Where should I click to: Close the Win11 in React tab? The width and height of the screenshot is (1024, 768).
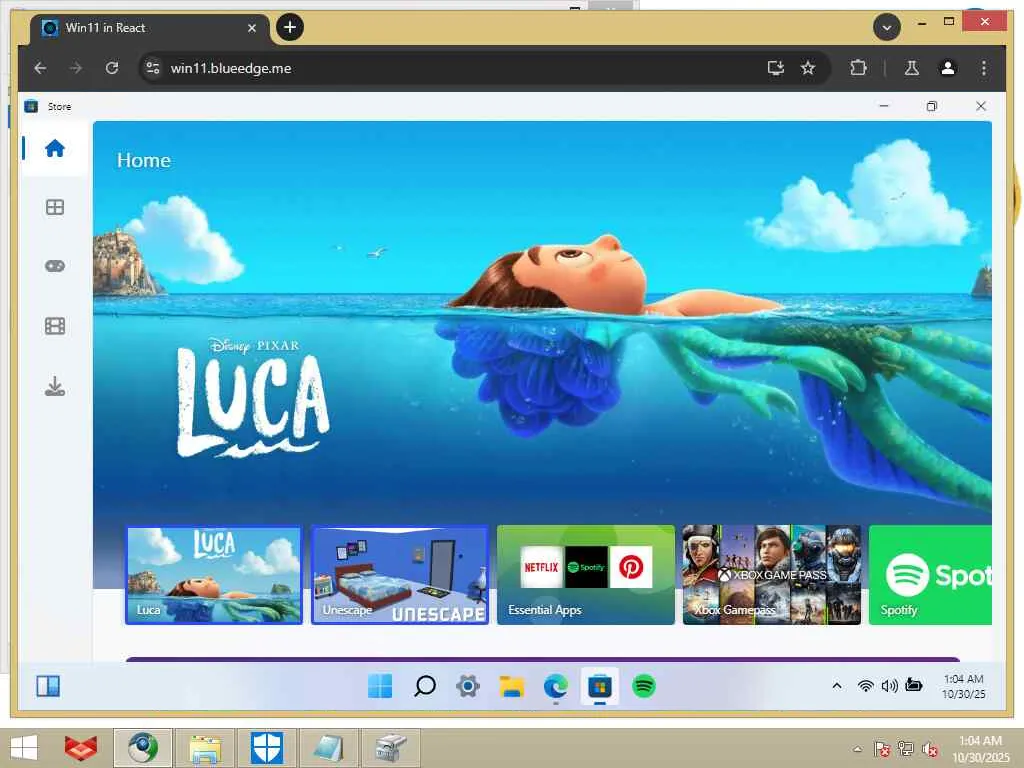pyautogui.click(x=252, y=28)
